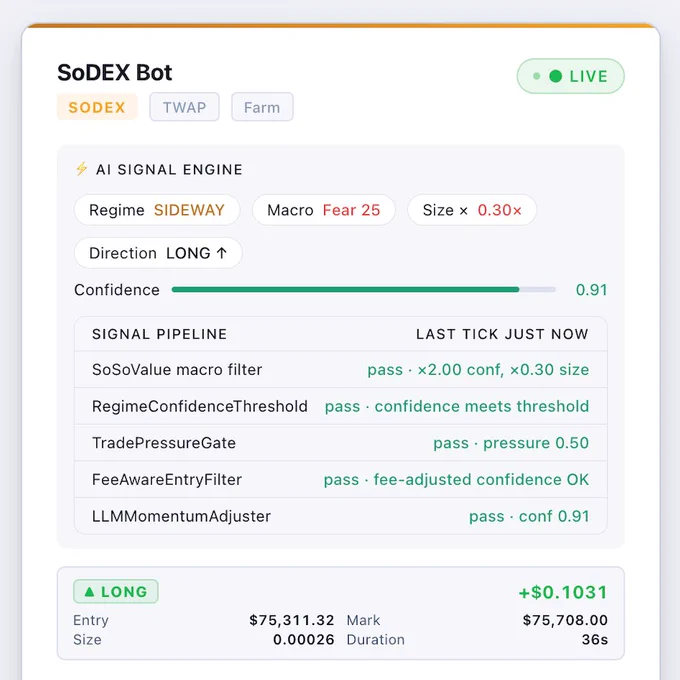Click the LIVE status badge
Screen dimensions: 680x680
pyautogui.click(x=570, y=76)
